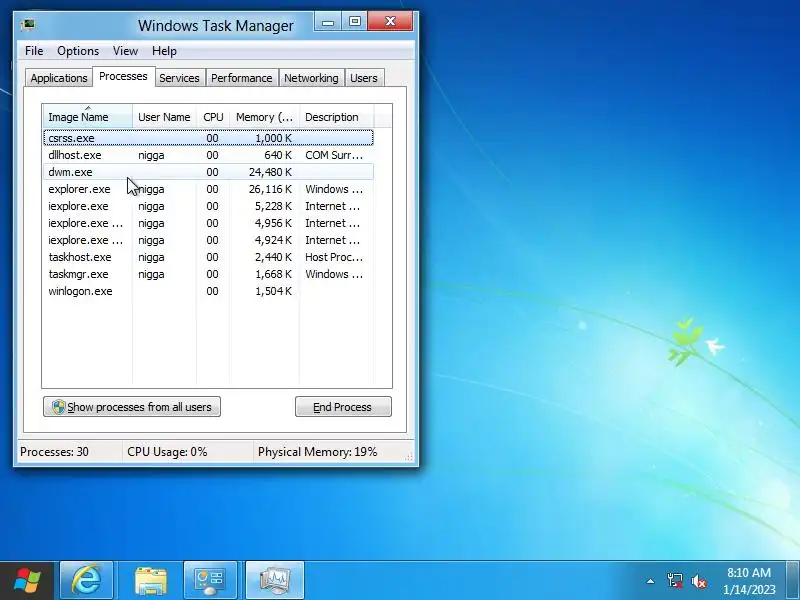
Task: Open the clock showing 8:10 AM
Action: click(x=748, y=581)
